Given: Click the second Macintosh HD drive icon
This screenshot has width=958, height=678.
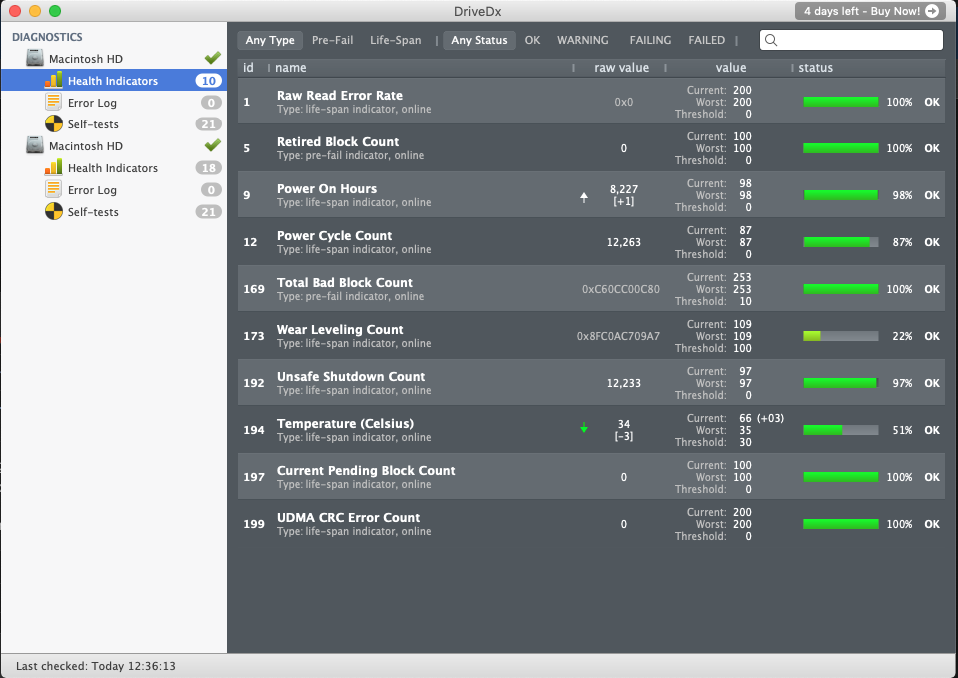Looking at the screenshot, I should [x=35, y=145].
